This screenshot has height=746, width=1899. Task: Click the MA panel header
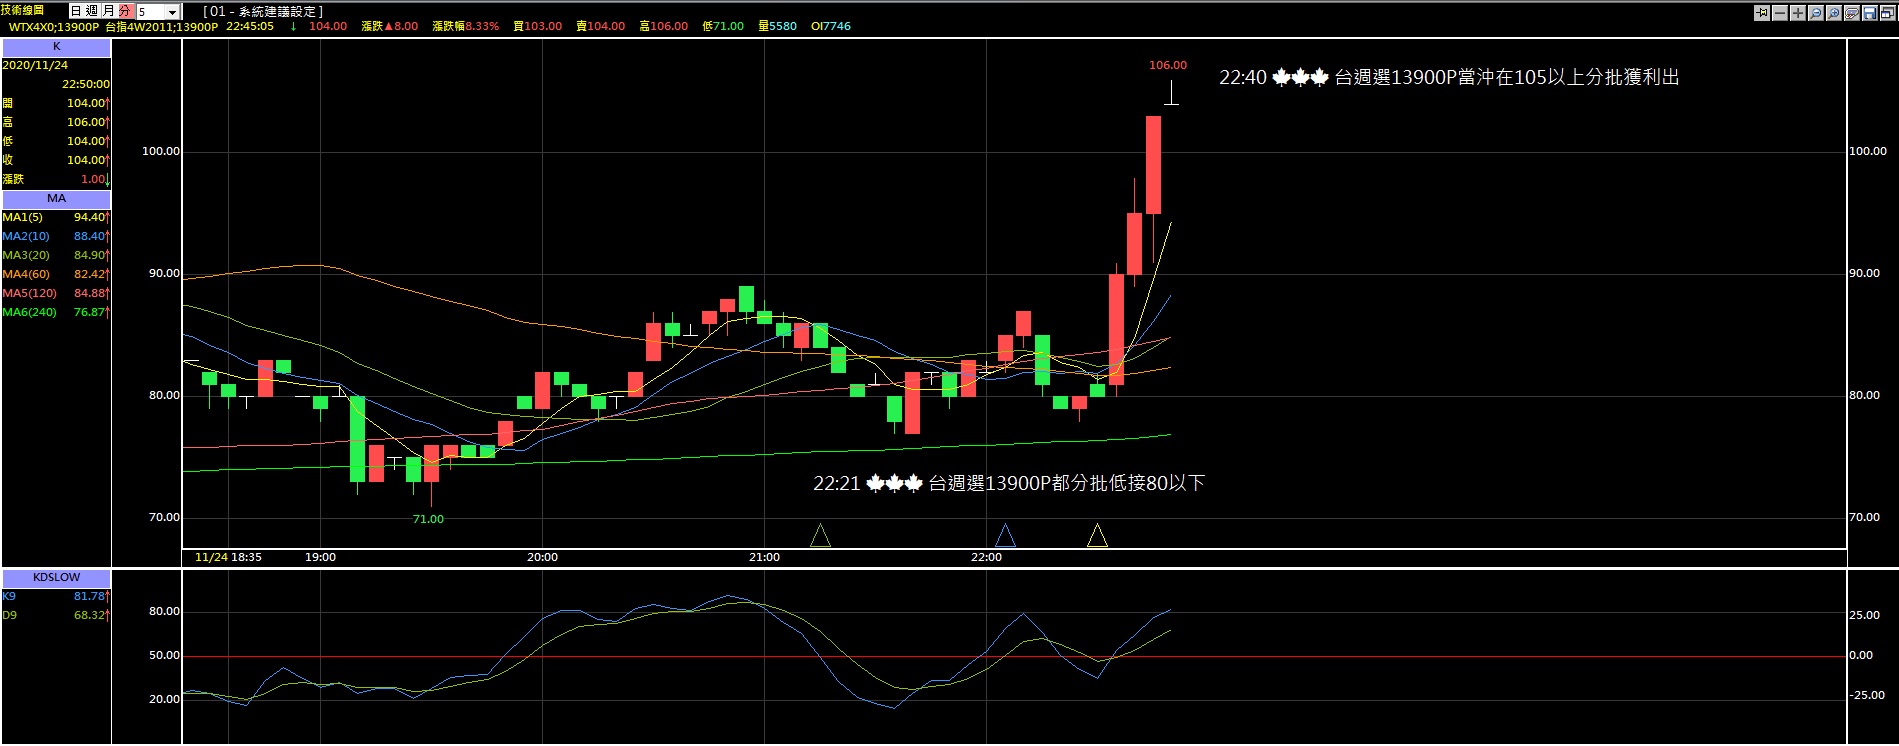[x=56, y=199]
